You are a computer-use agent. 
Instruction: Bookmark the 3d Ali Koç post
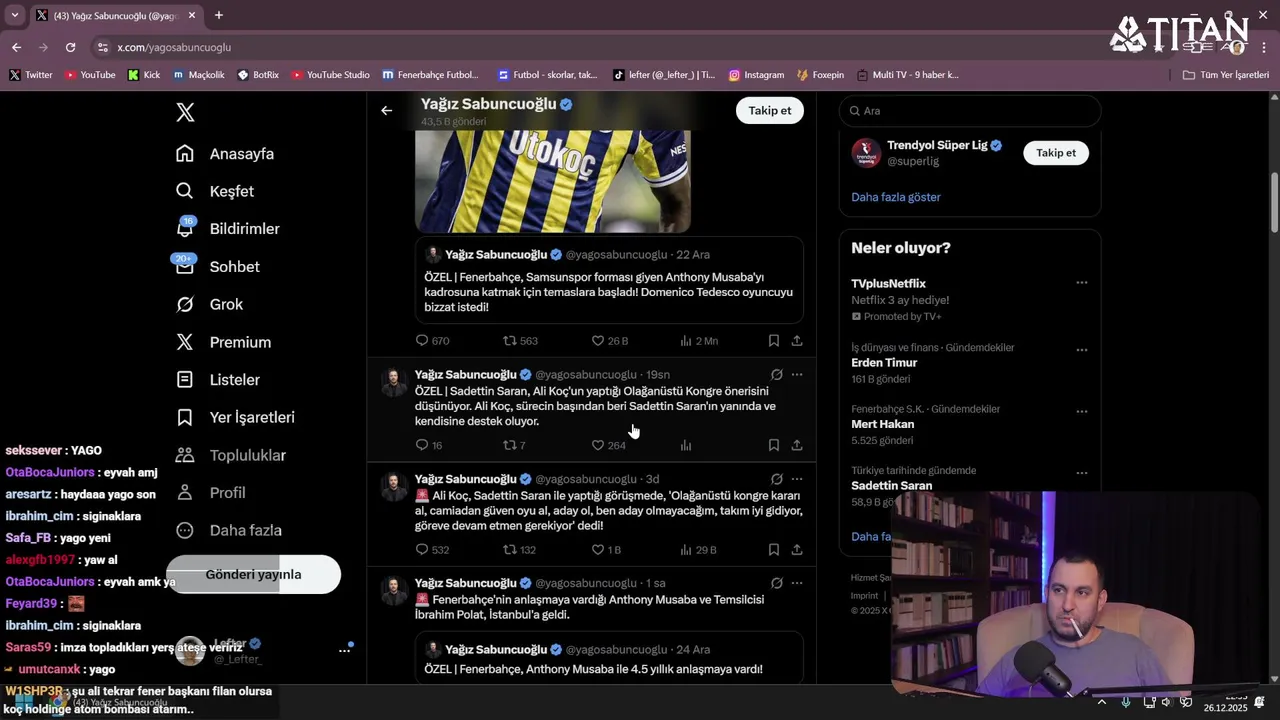[x=773, y=550]
